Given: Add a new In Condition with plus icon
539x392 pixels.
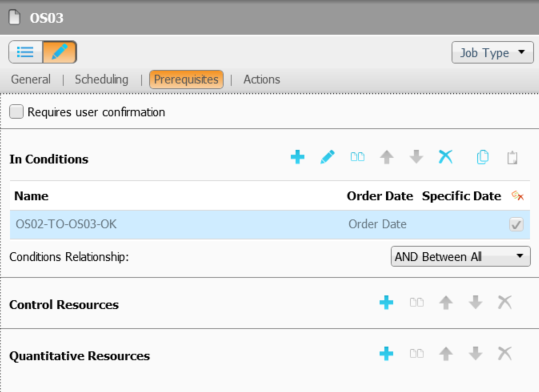Looking at the screenshot, I should tap(297, 157).
